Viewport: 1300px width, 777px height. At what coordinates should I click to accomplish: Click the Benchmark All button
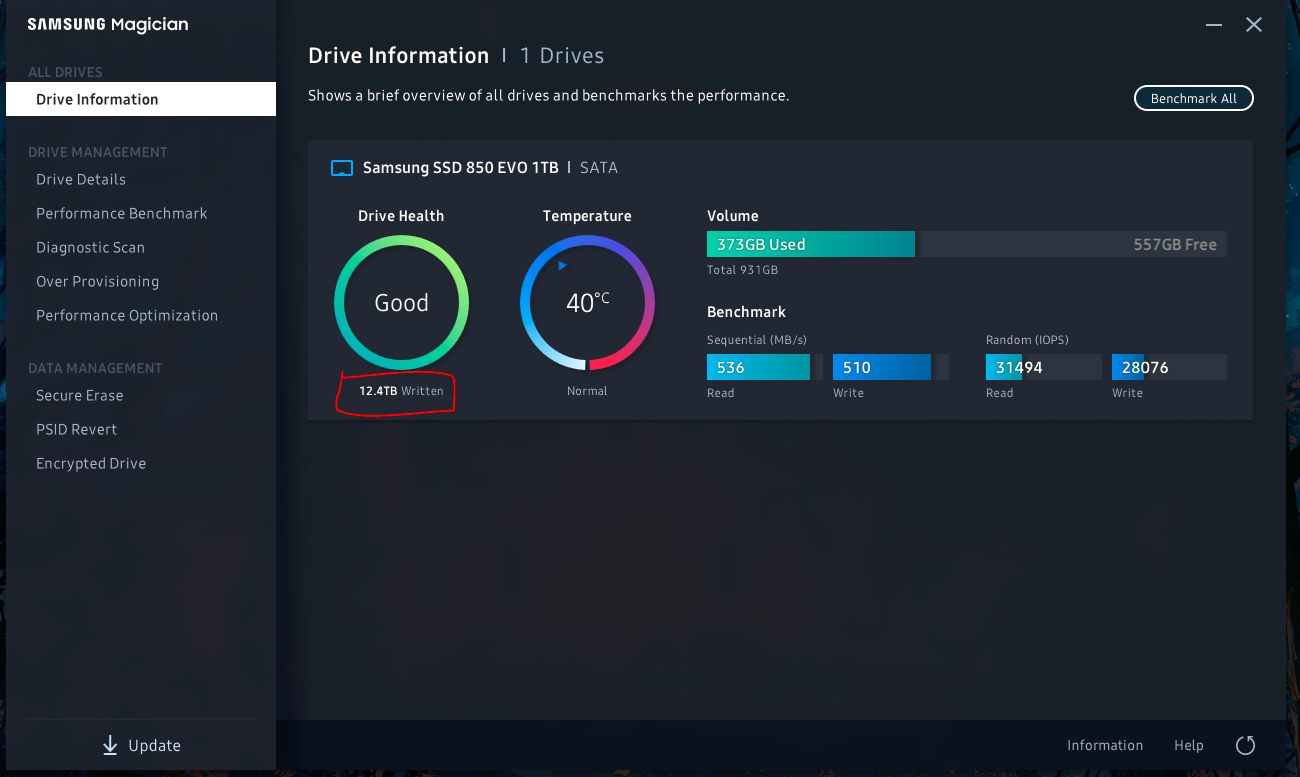coord(1194,98)
